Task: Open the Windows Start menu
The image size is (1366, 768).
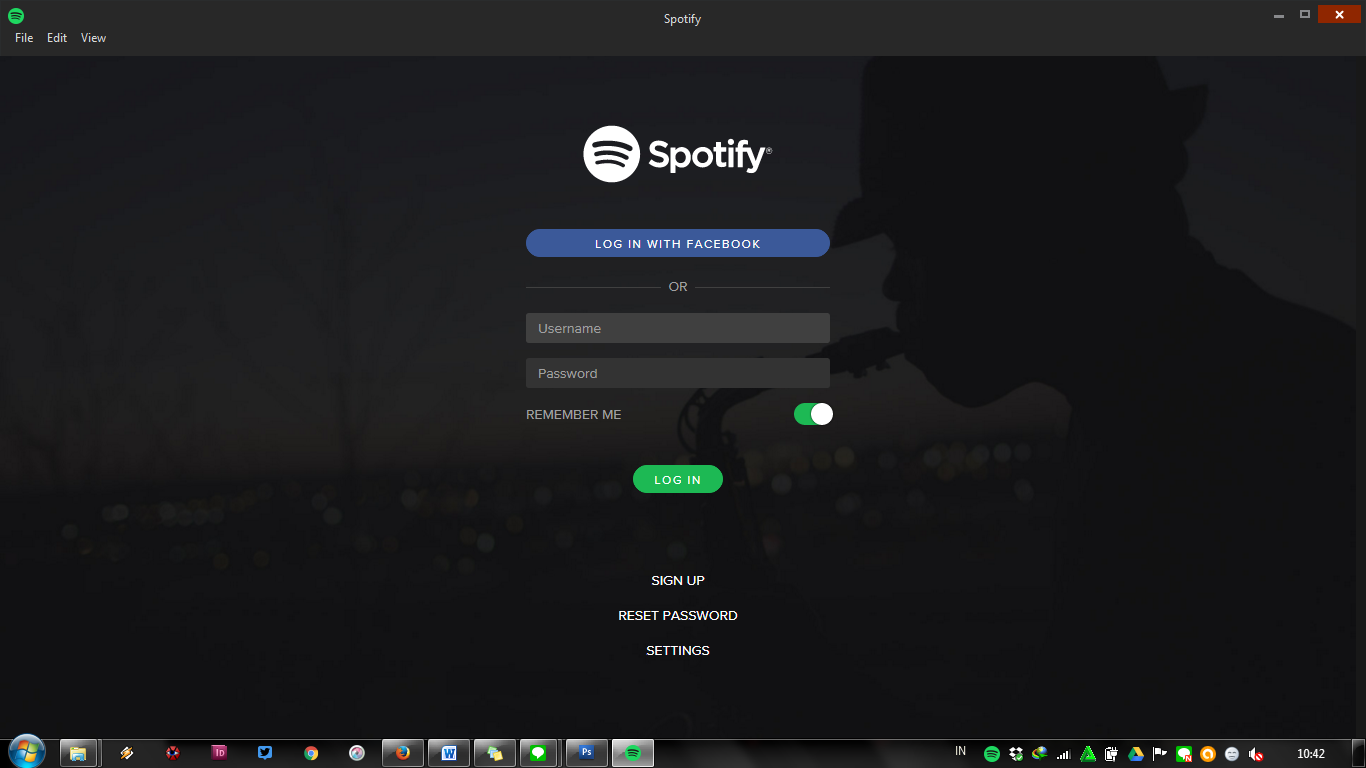Action: 26,752
